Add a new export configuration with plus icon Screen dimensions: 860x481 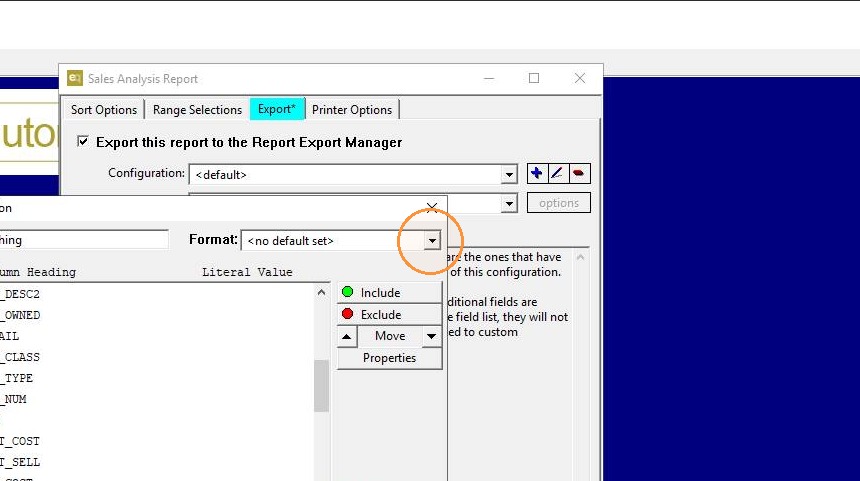click(x=536, y=173)
